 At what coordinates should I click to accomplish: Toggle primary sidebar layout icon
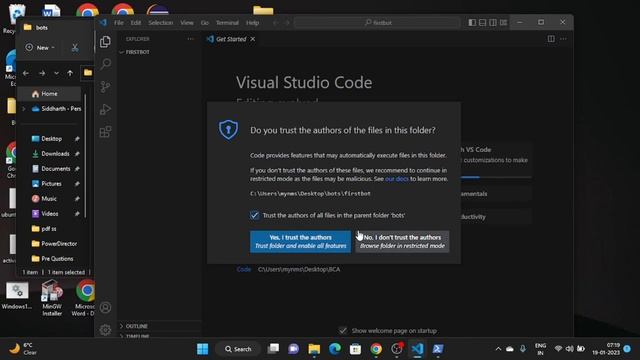[472, 22]
